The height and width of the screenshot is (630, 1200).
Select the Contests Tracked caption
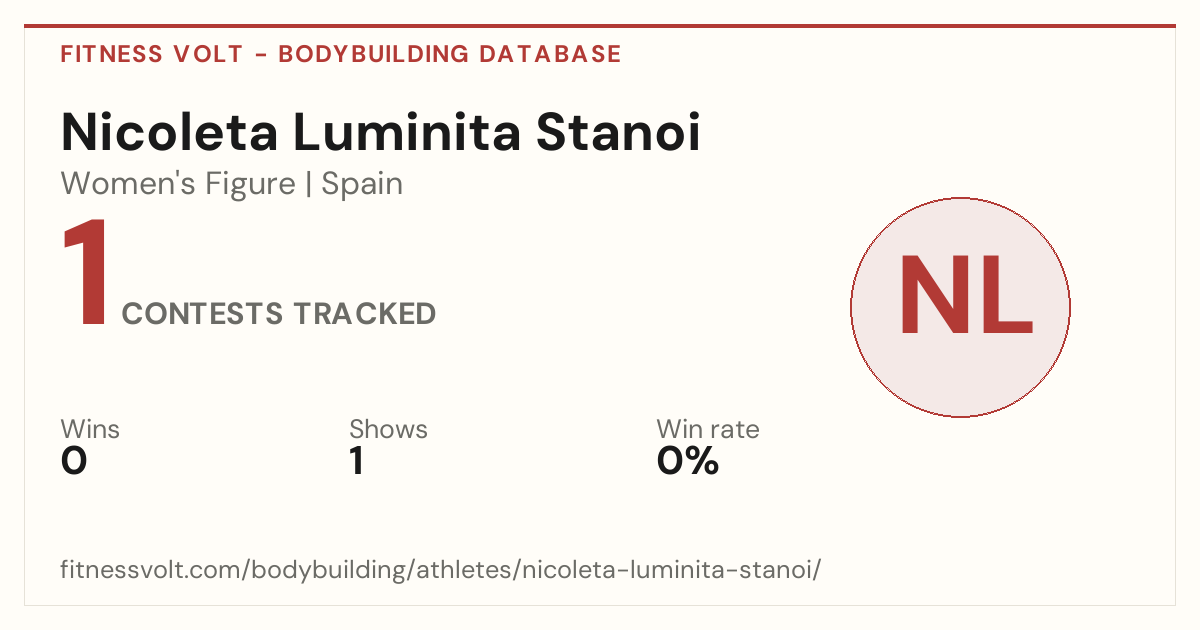click(279, 314)
